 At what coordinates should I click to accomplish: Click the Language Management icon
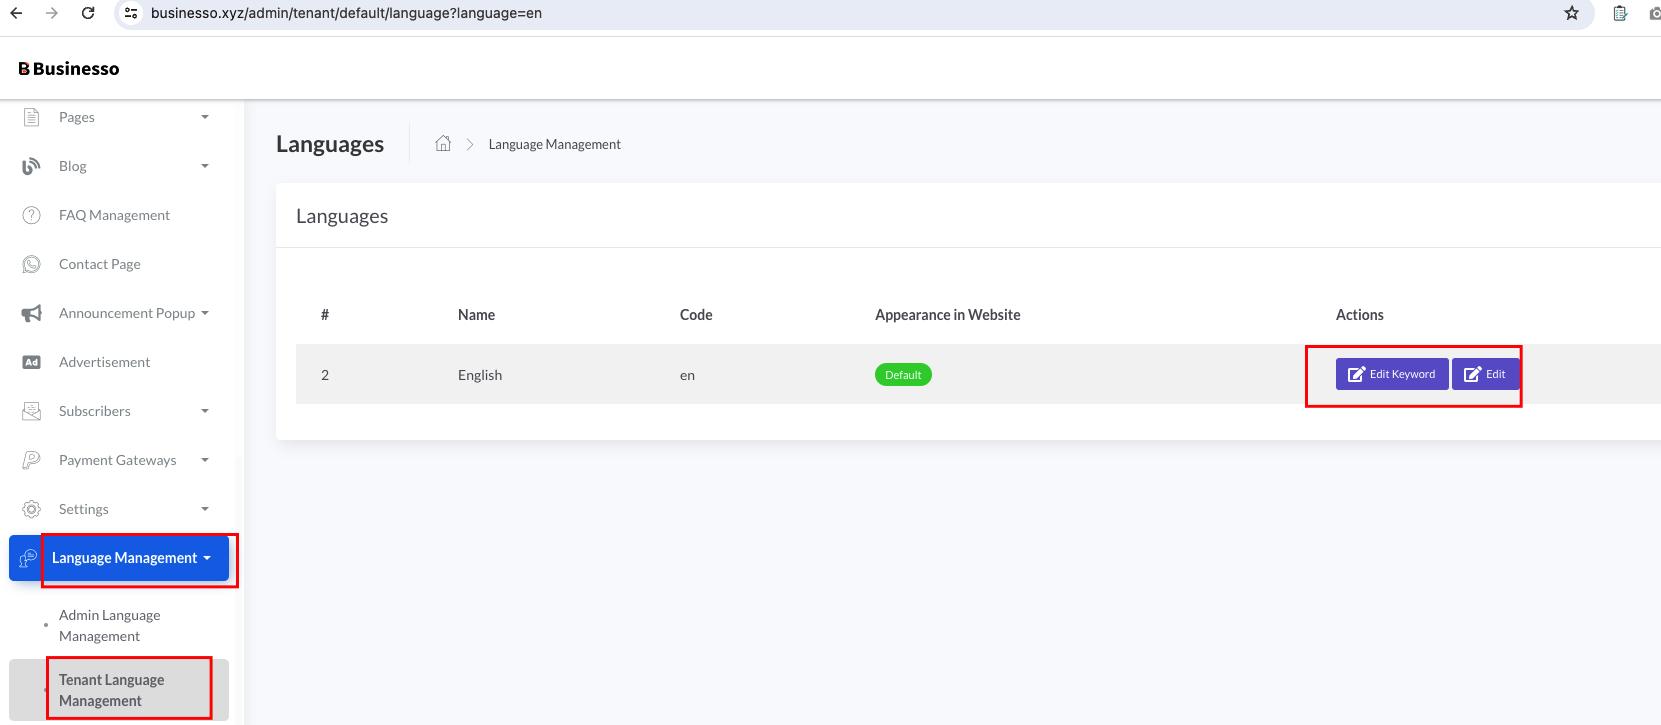click(x=28, y=558)
